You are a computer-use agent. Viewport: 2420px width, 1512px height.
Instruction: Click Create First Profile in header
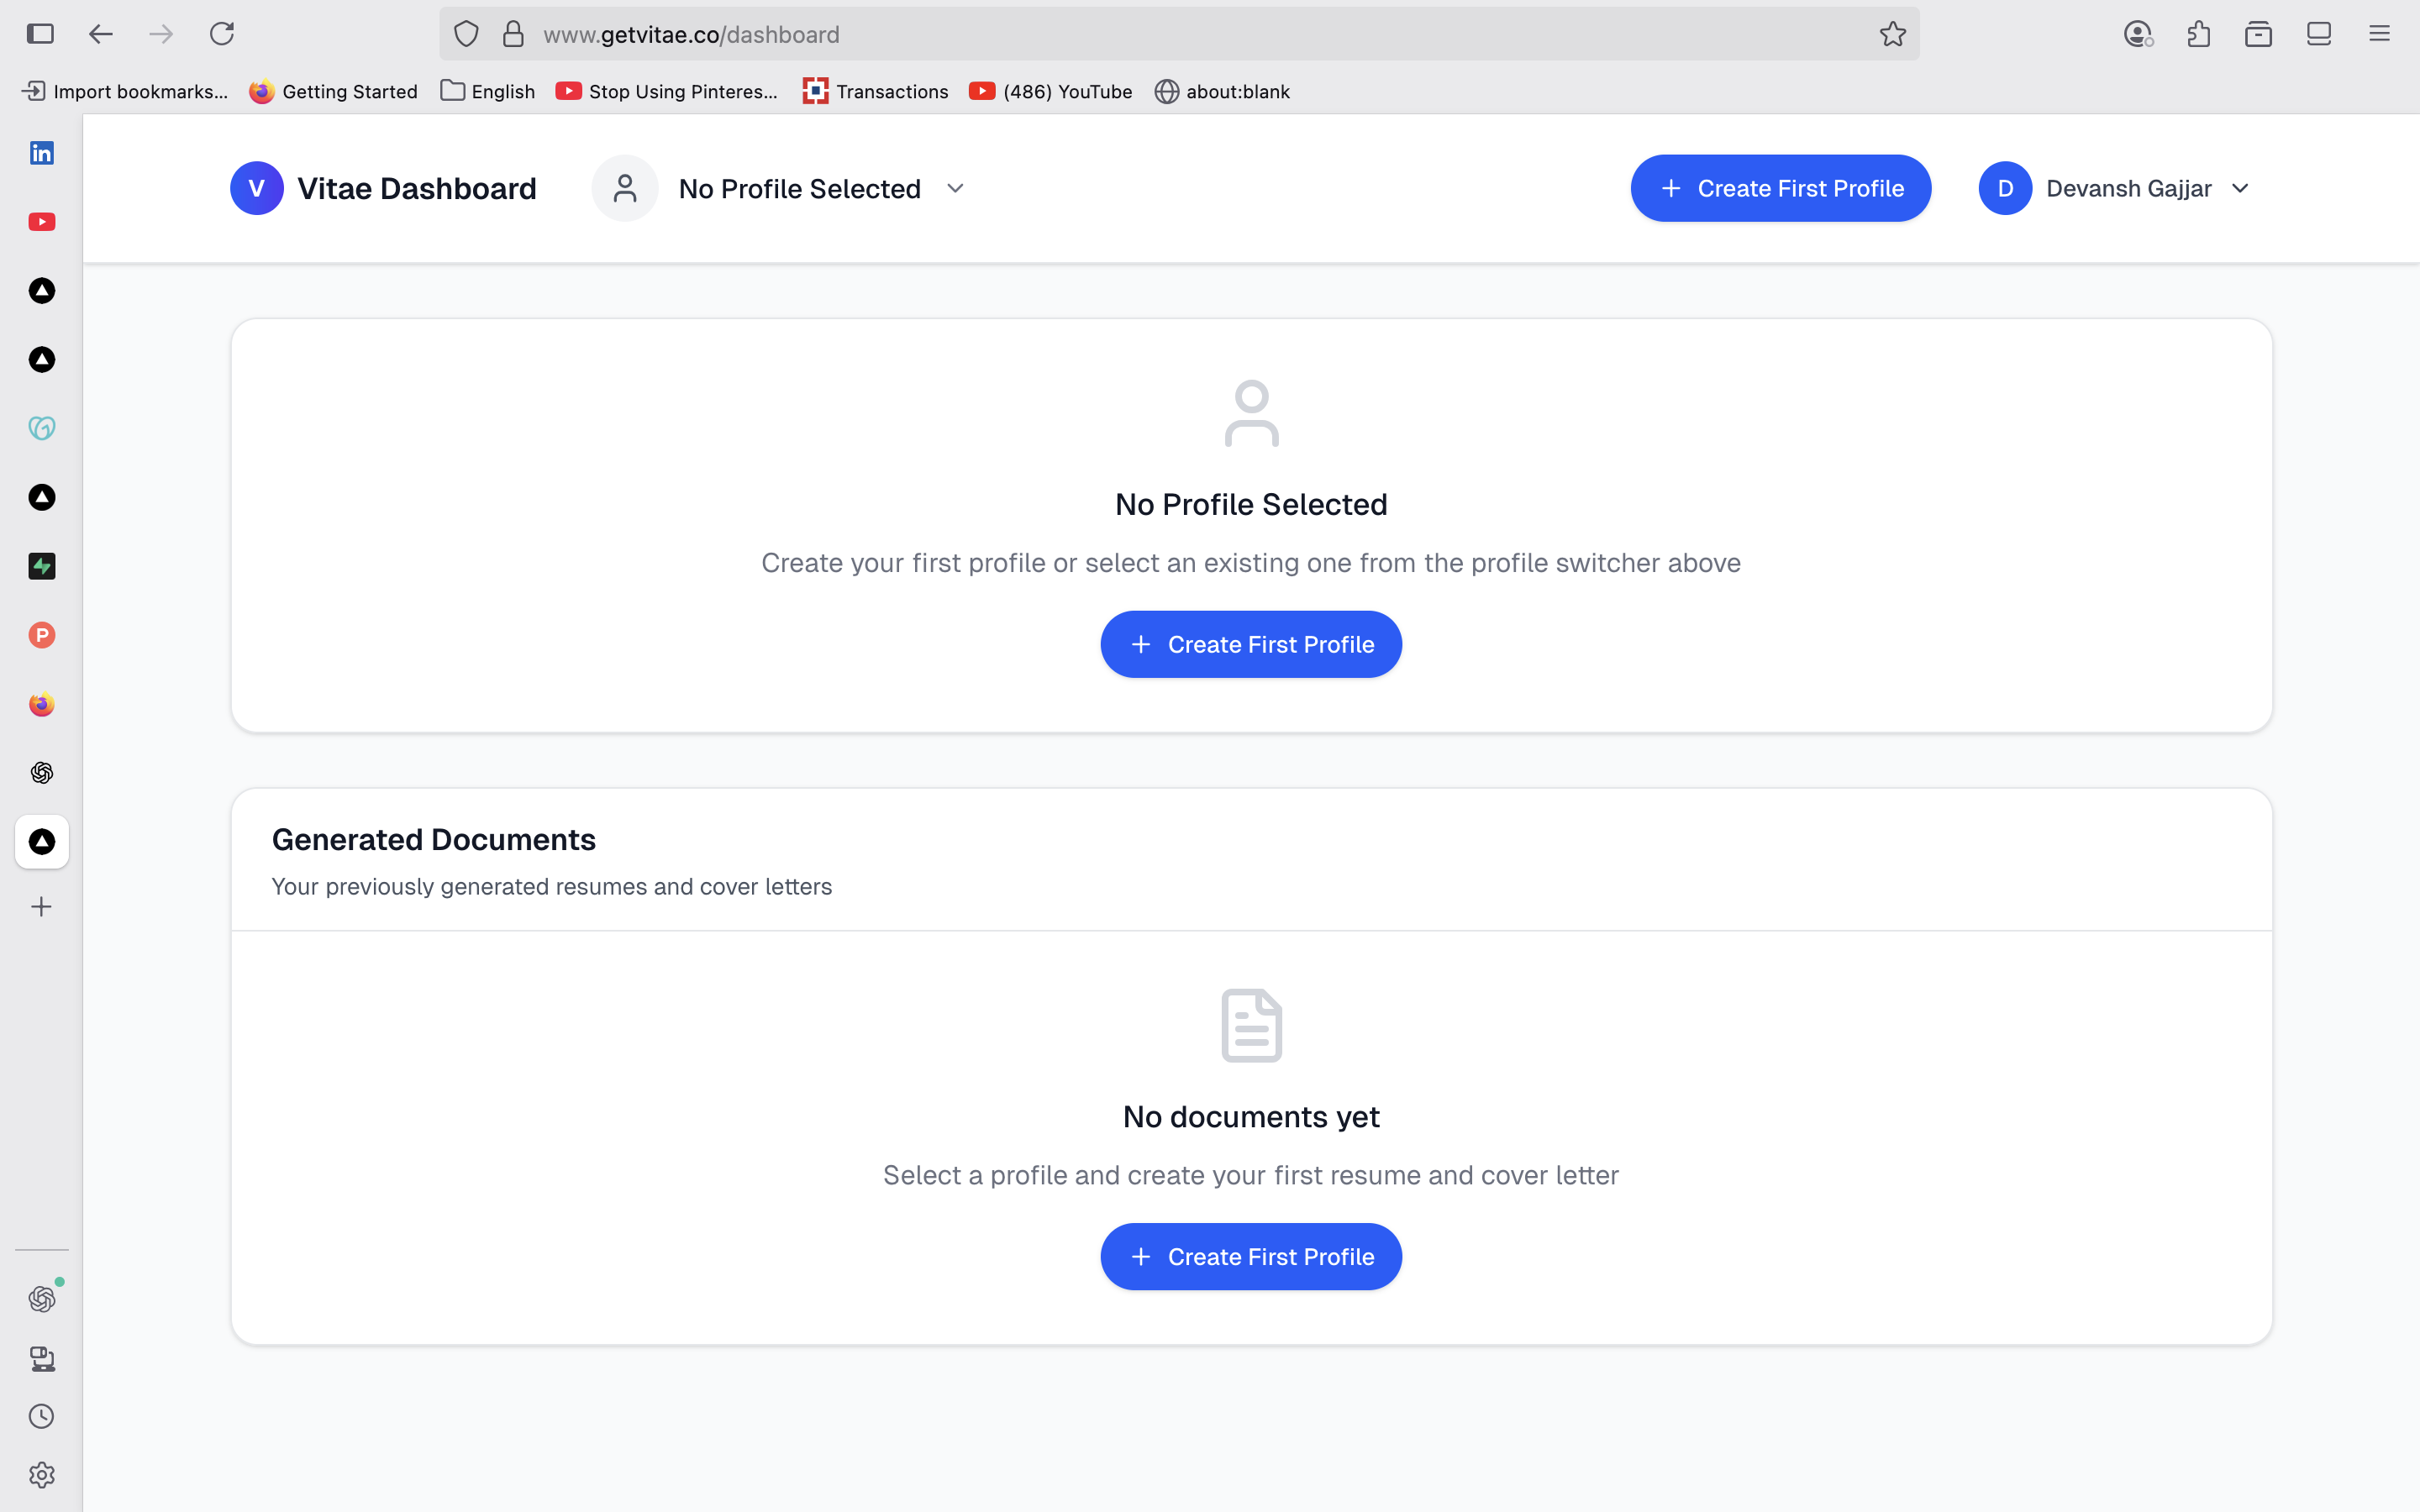click(x=1780, y=188)
